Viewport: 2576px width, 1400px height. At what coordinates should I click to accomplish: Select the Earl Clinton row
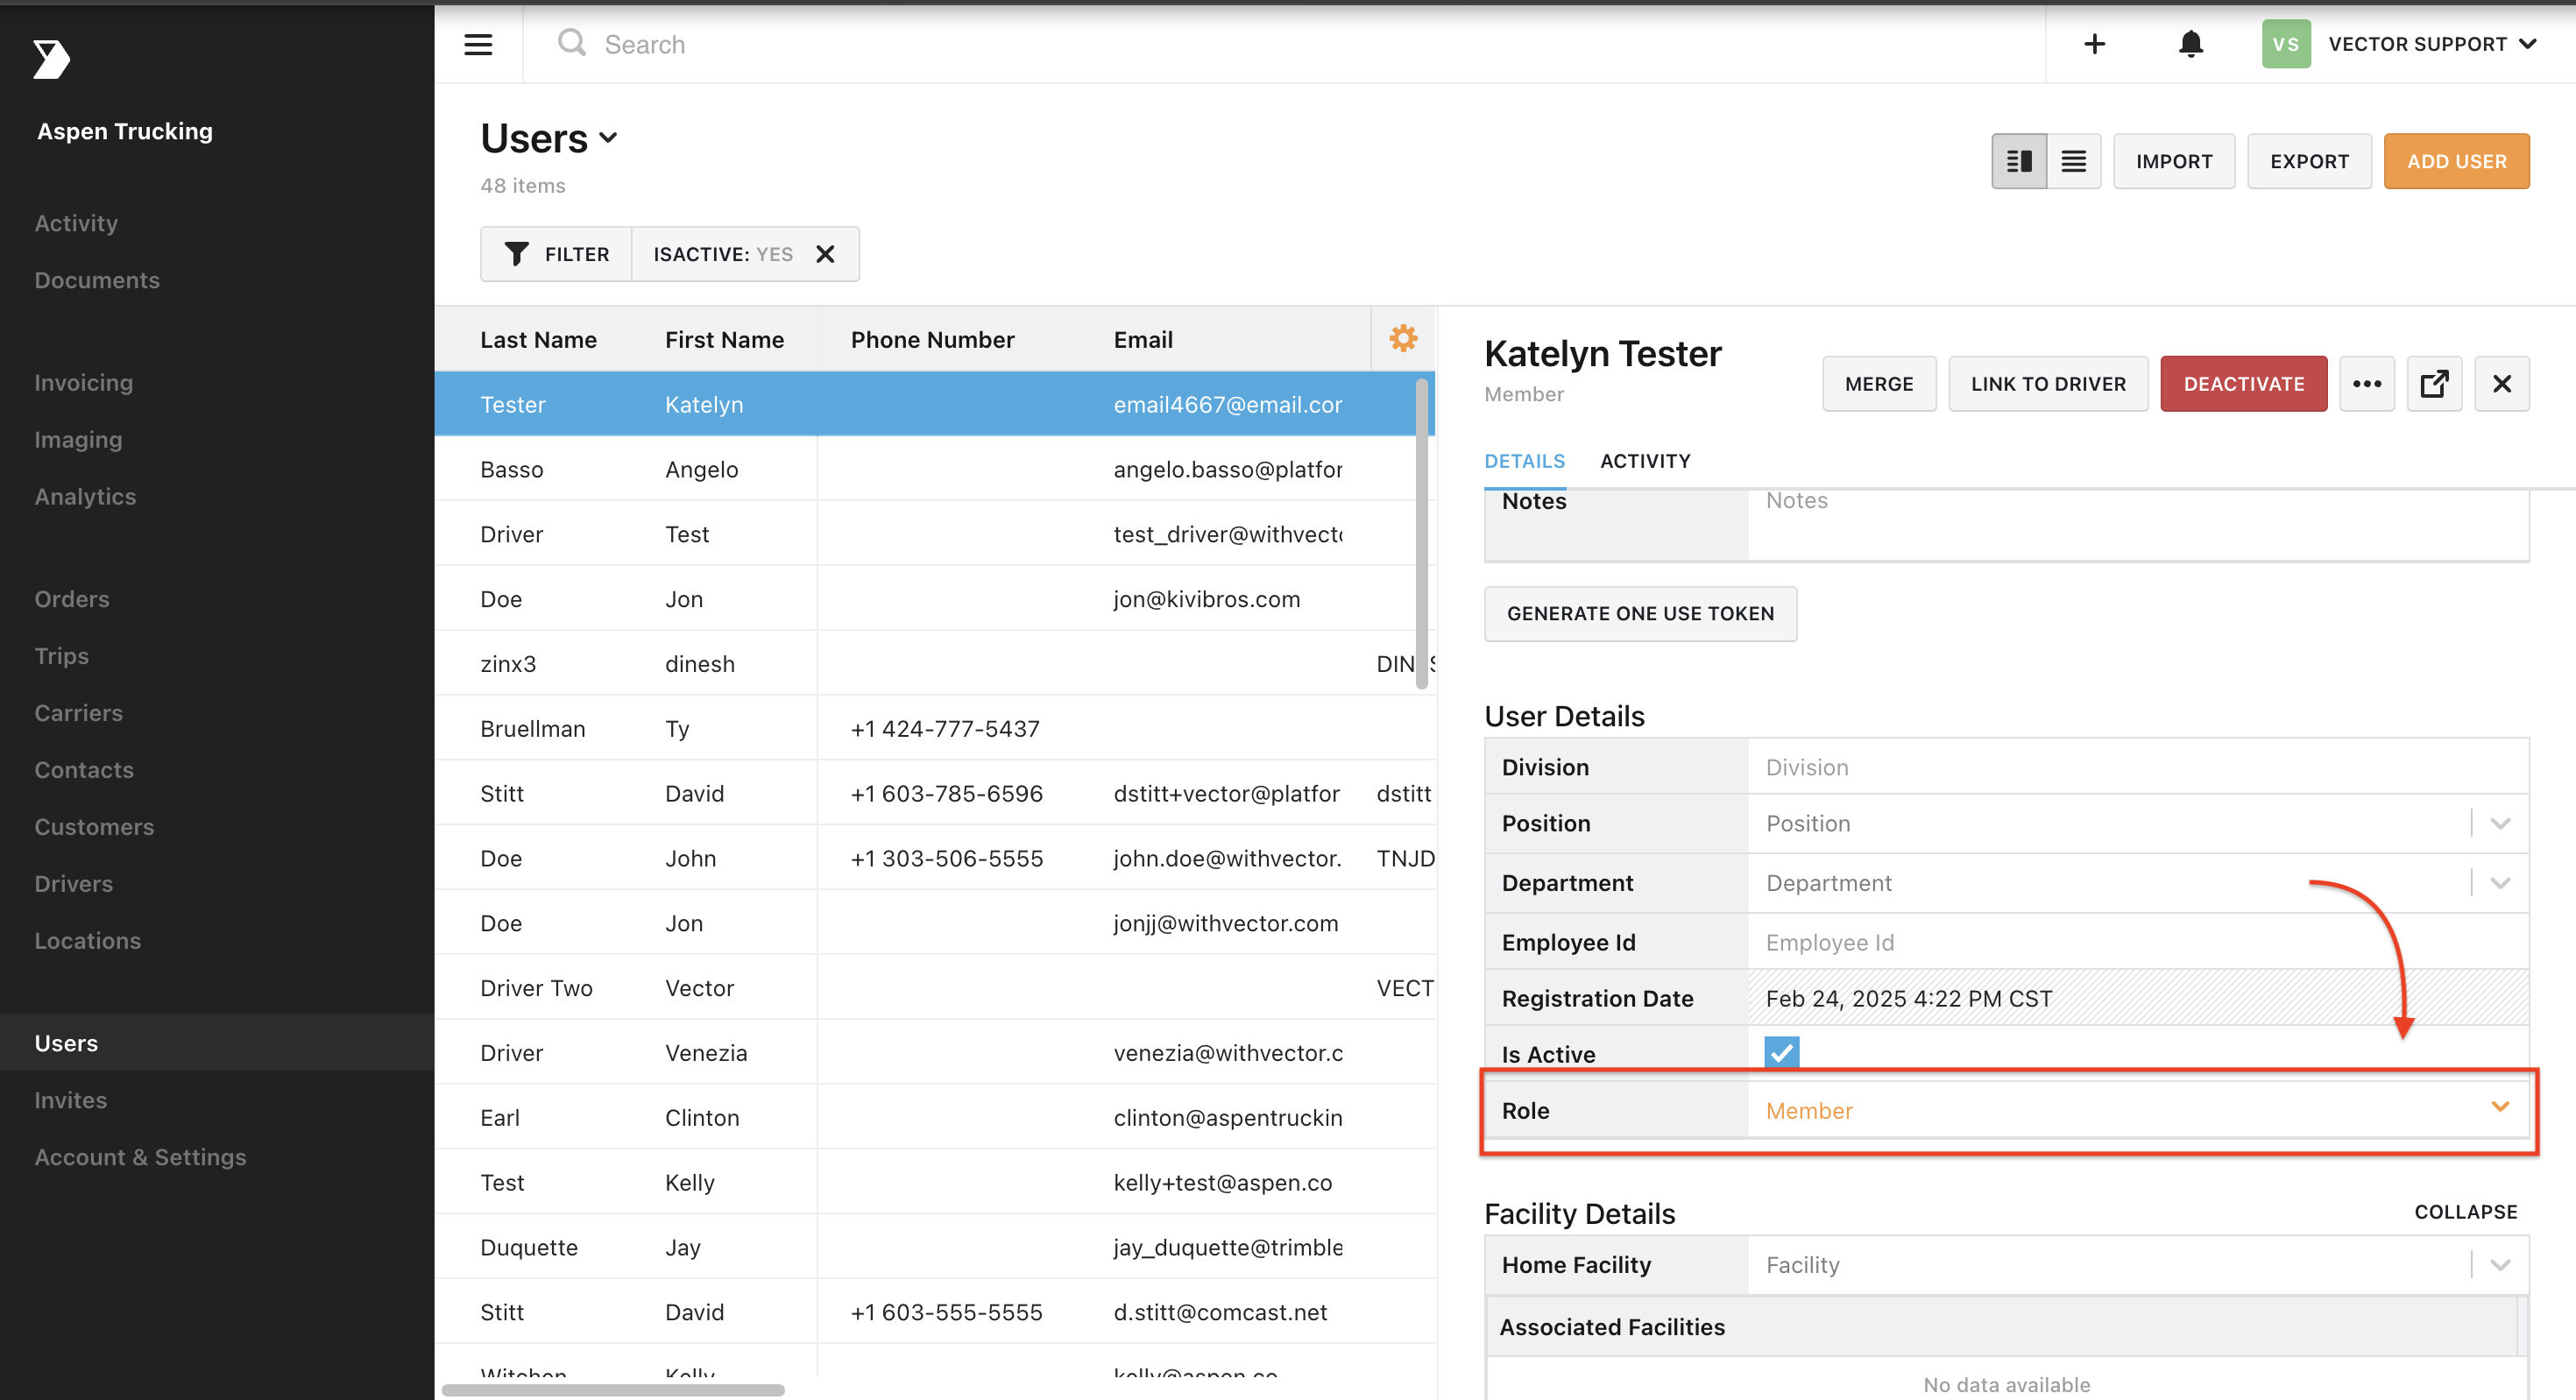point(934,1117)
